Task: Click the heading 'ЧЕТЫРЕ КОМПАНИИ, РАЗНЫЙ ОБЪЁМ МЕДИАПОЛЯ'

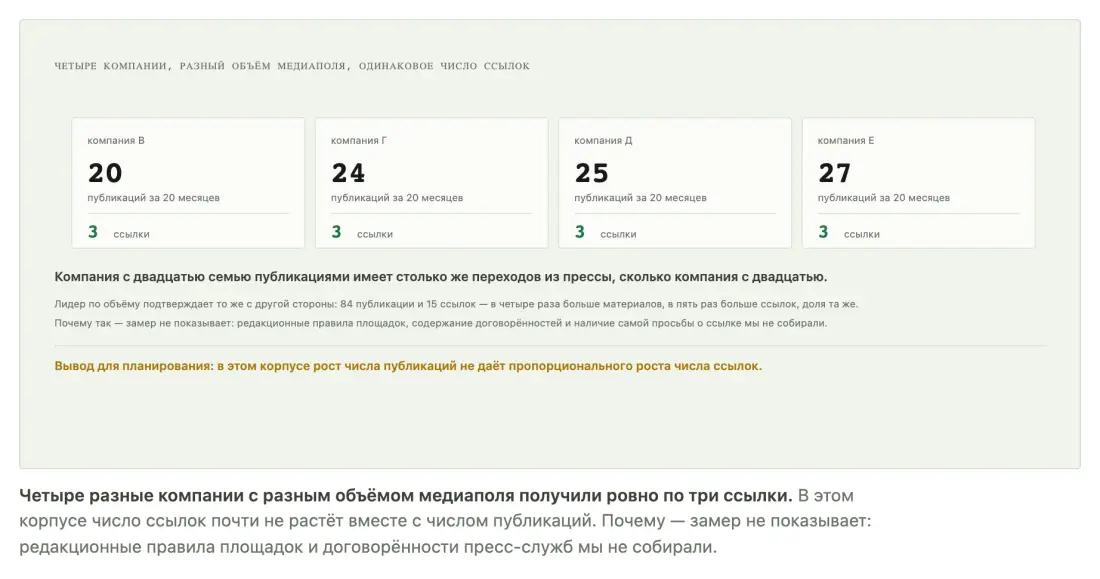Action: point(292,66)
